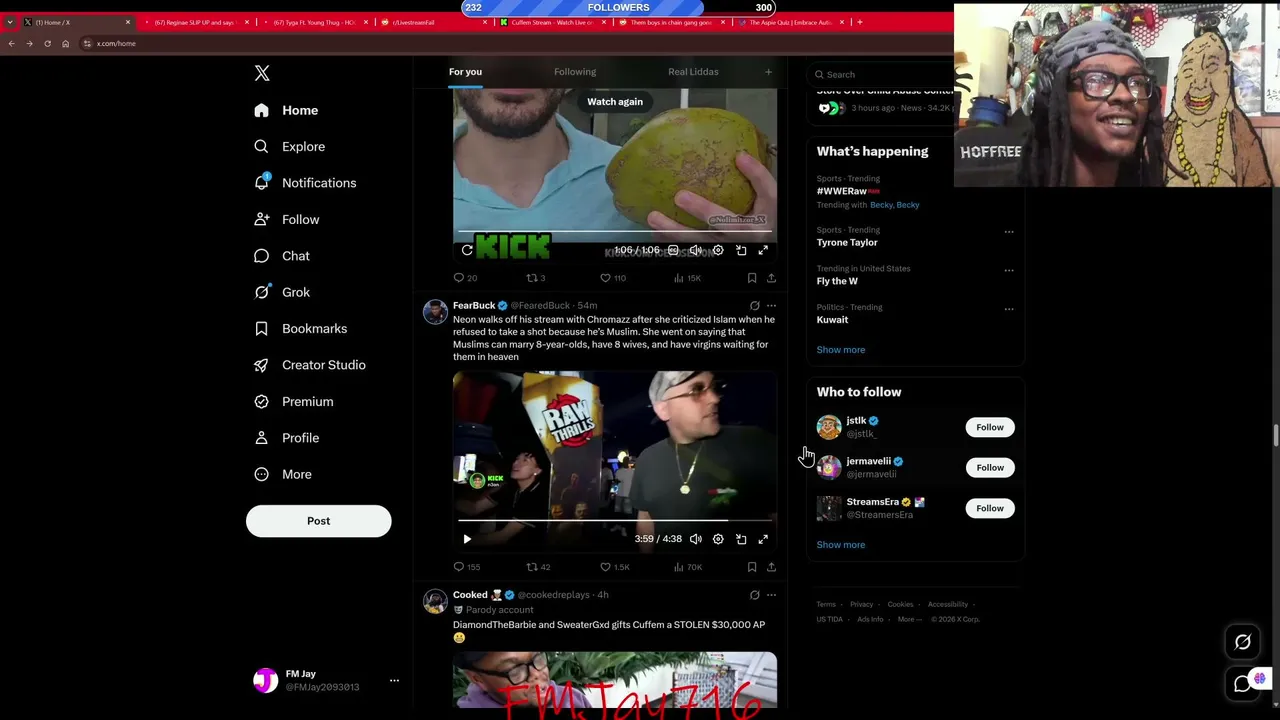Open the floating Grok button at bottom right
1280x720 pixels.
tap(1243, 643)
